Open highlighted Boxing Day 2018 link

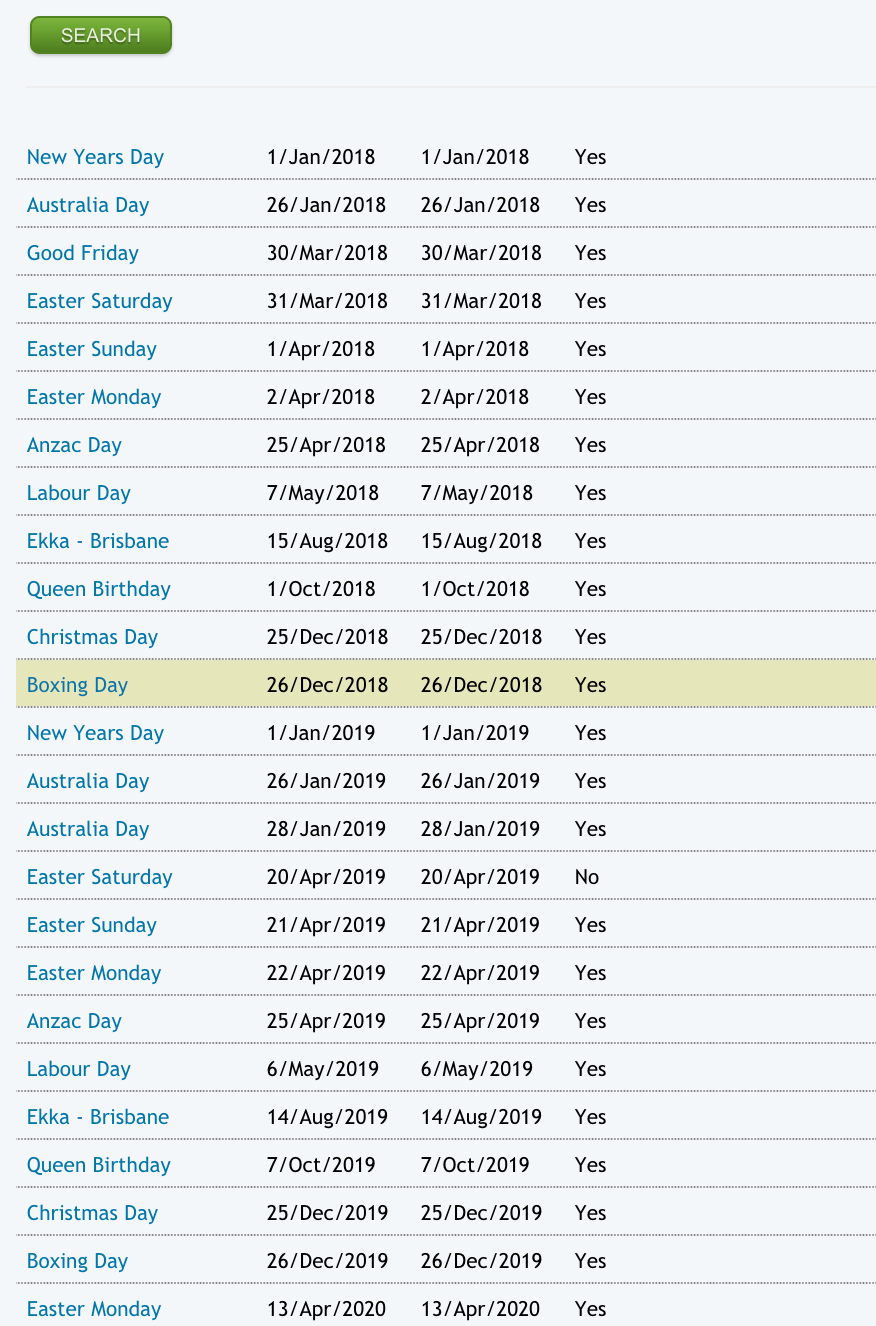77,685
